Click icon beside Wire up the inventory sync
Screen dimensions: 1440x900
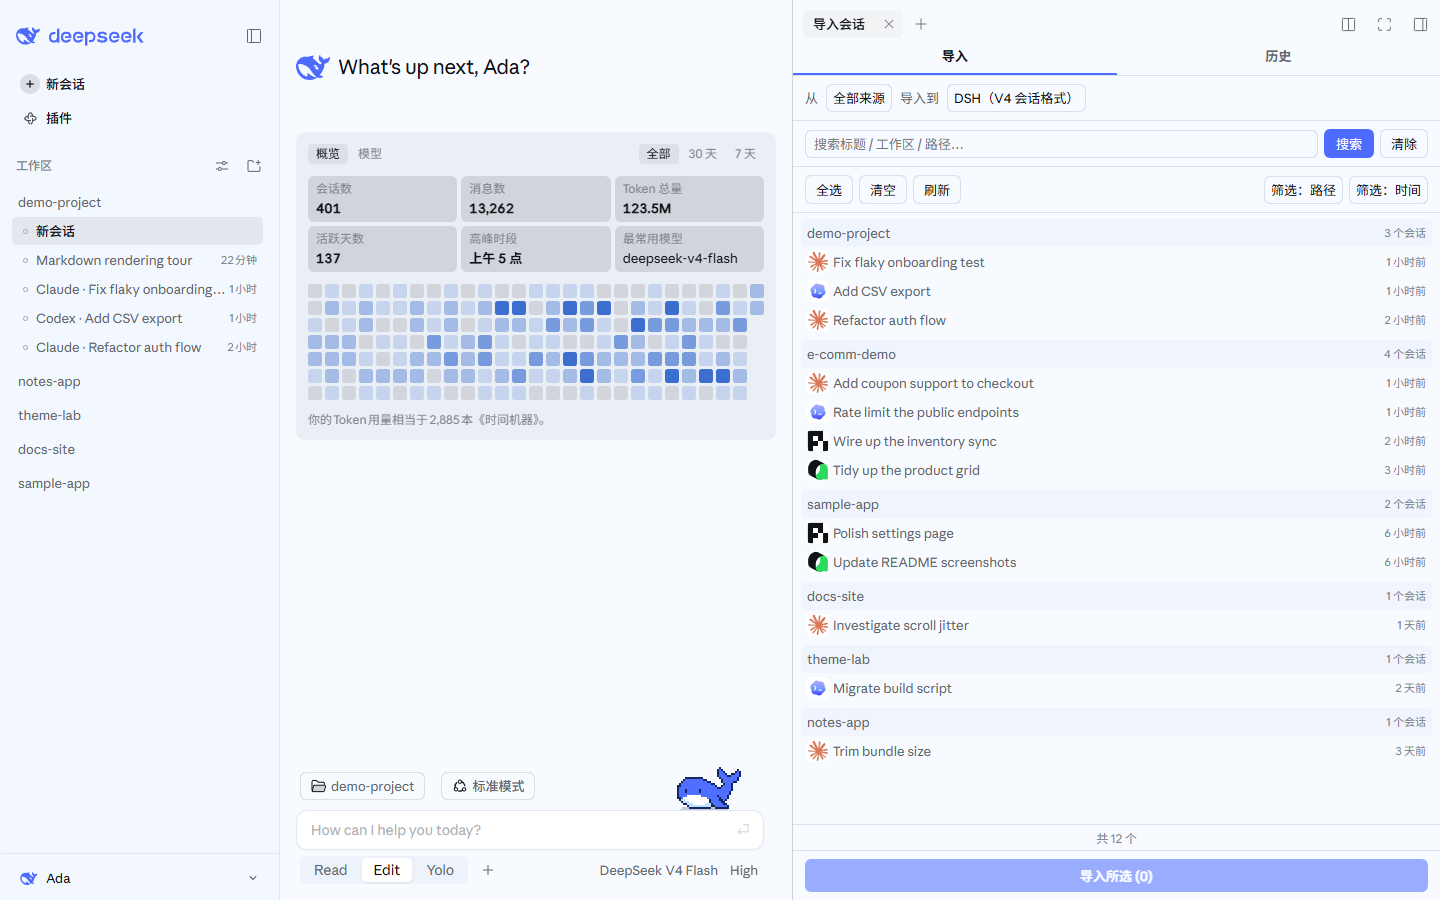(818, 441)
